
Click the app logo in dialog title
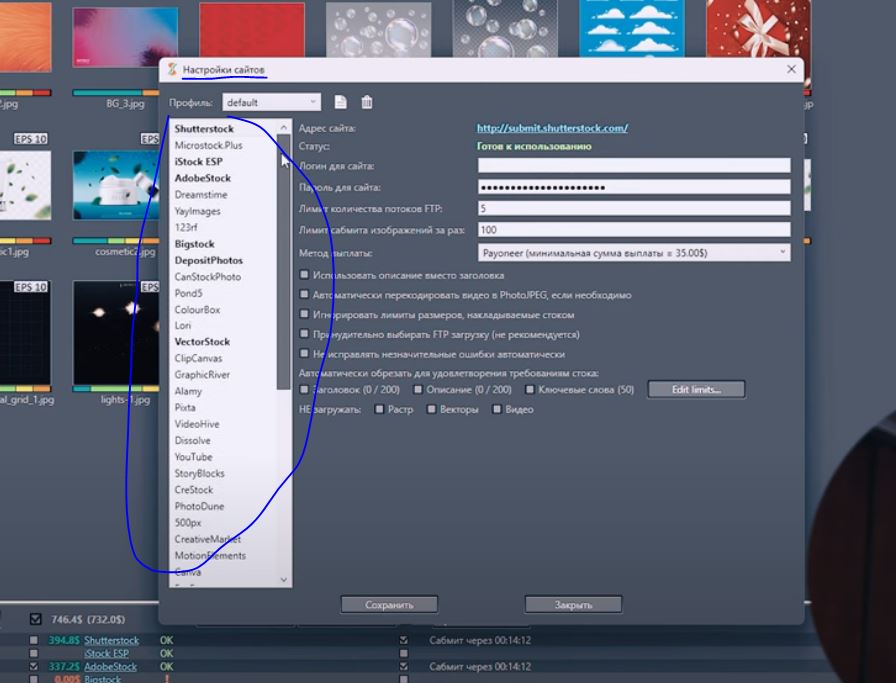pos(172,70)
